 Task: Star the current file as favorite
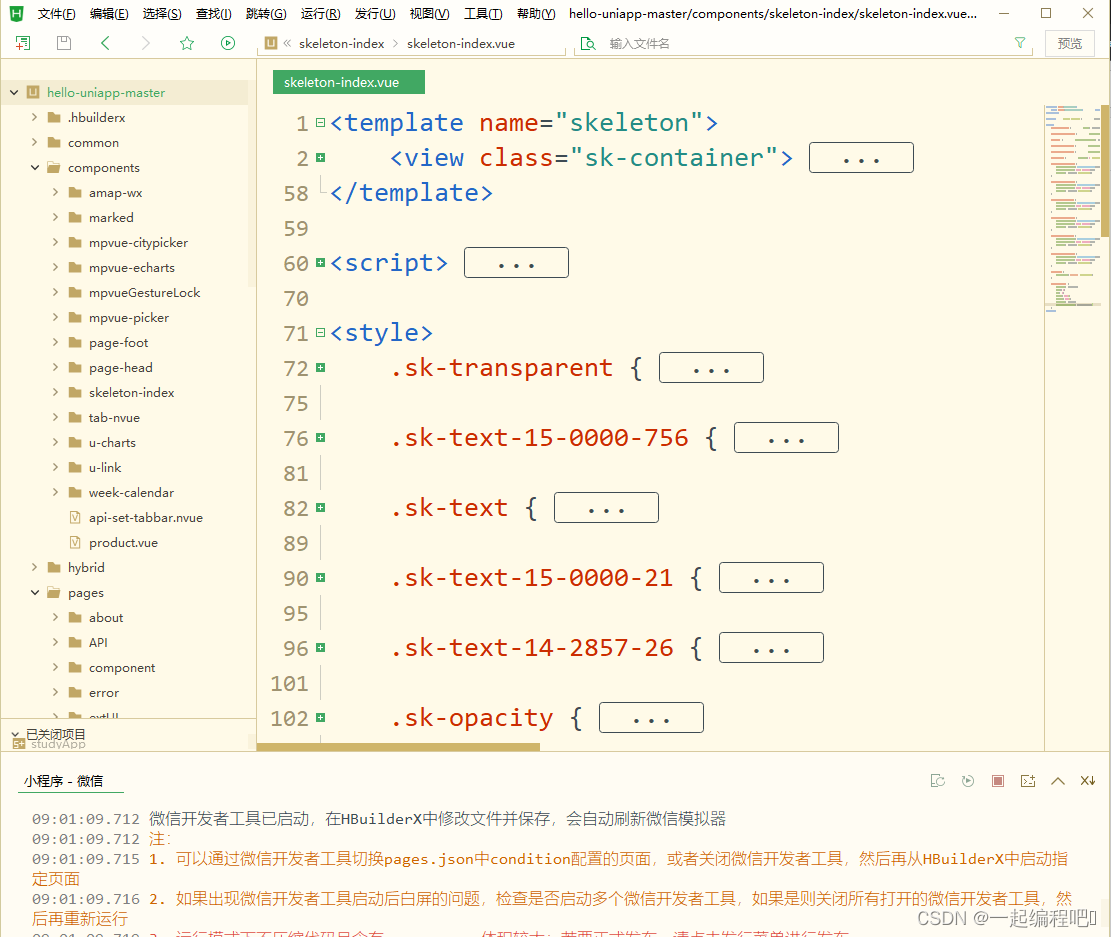pyautogui.click(x=186, y=43)
